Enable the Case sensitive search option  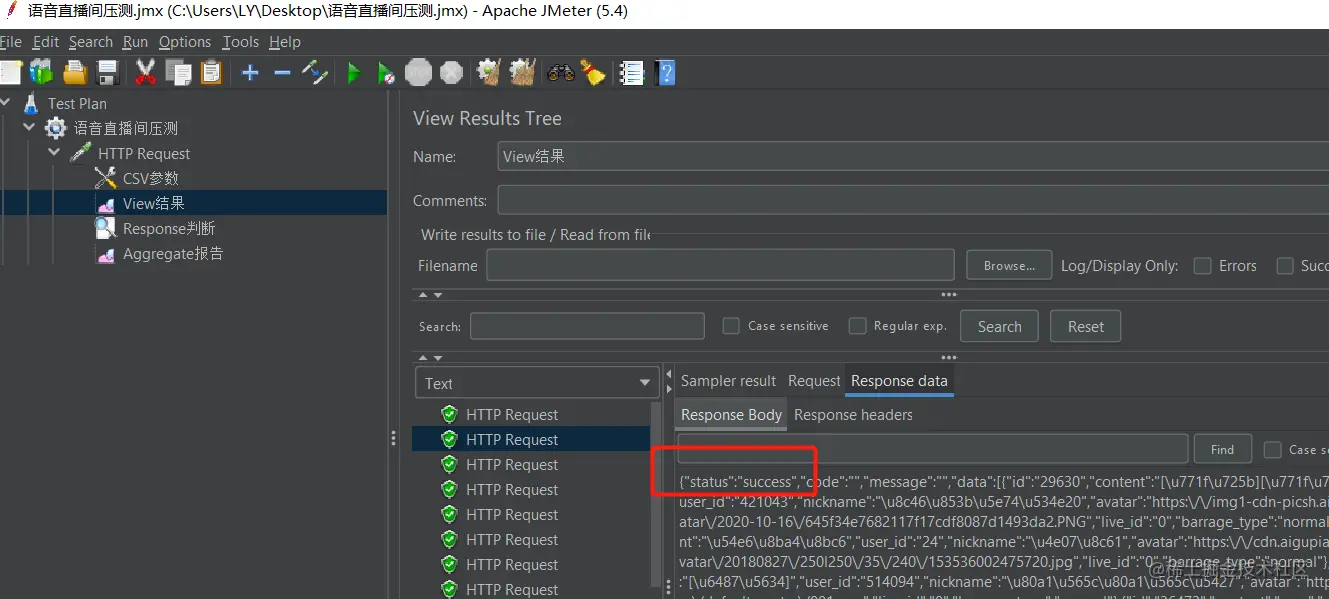(x=731, y=326)
